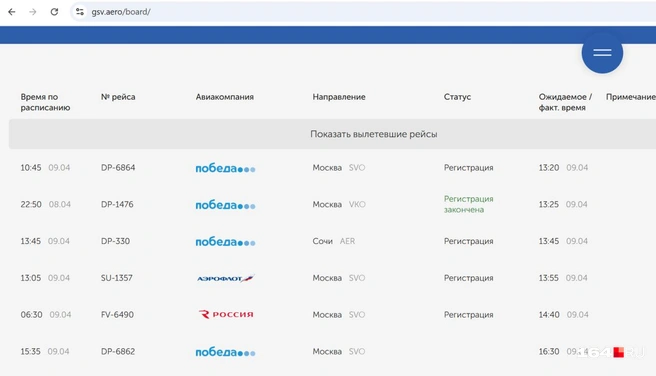
Task: Click scheduled time 13:05 09.04
Action: [45, 278]
